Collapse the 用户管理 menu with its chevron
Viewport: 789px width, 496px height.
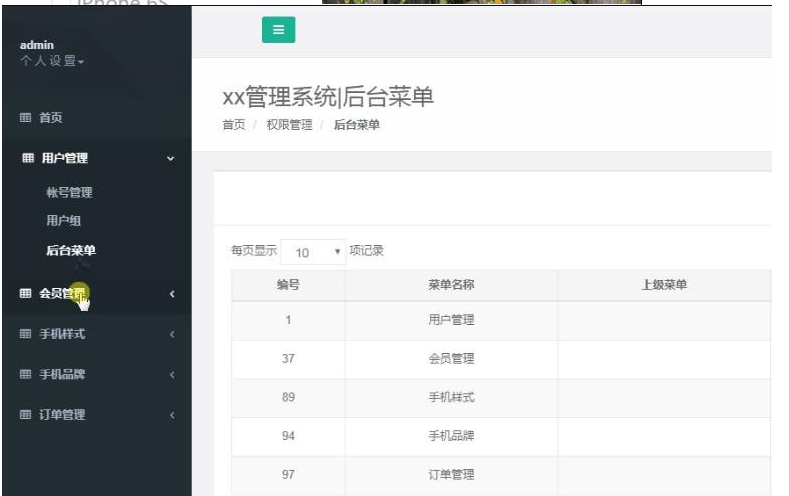tap(171, 158)
